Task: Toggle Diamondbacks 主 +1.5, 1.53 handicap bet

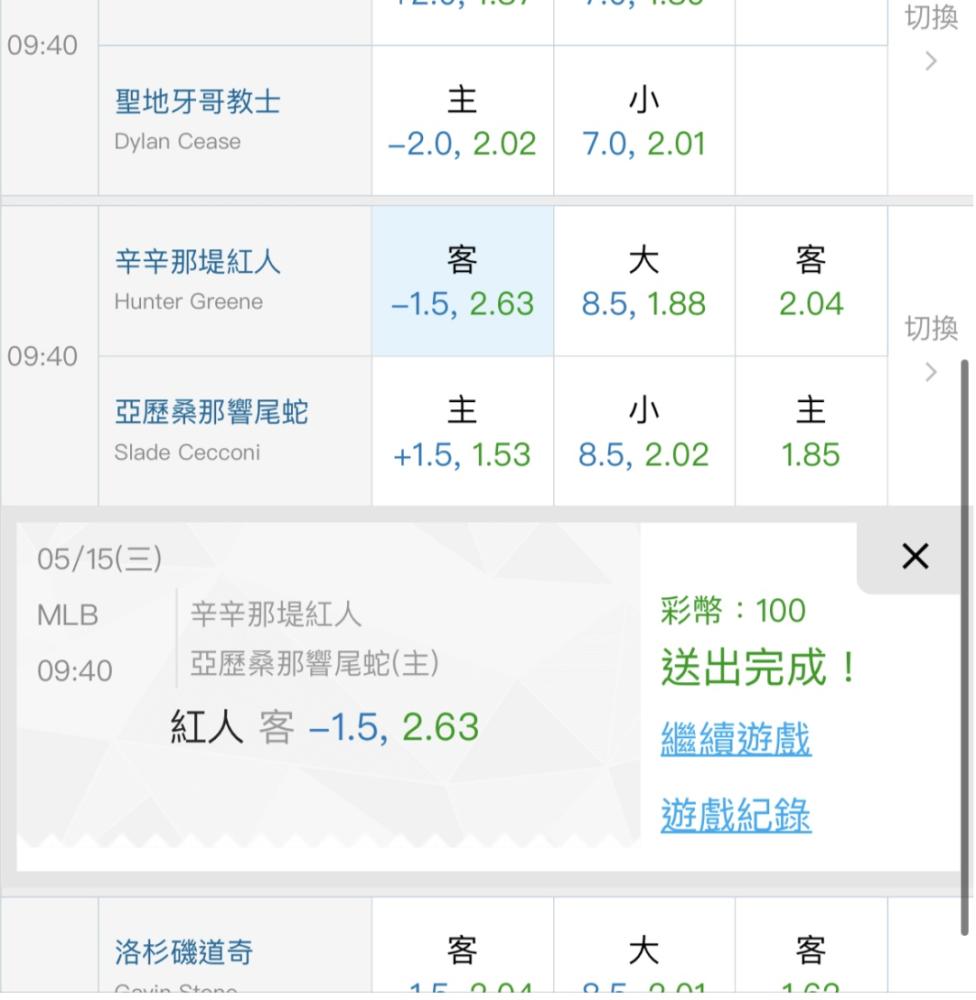Action: 462,432
